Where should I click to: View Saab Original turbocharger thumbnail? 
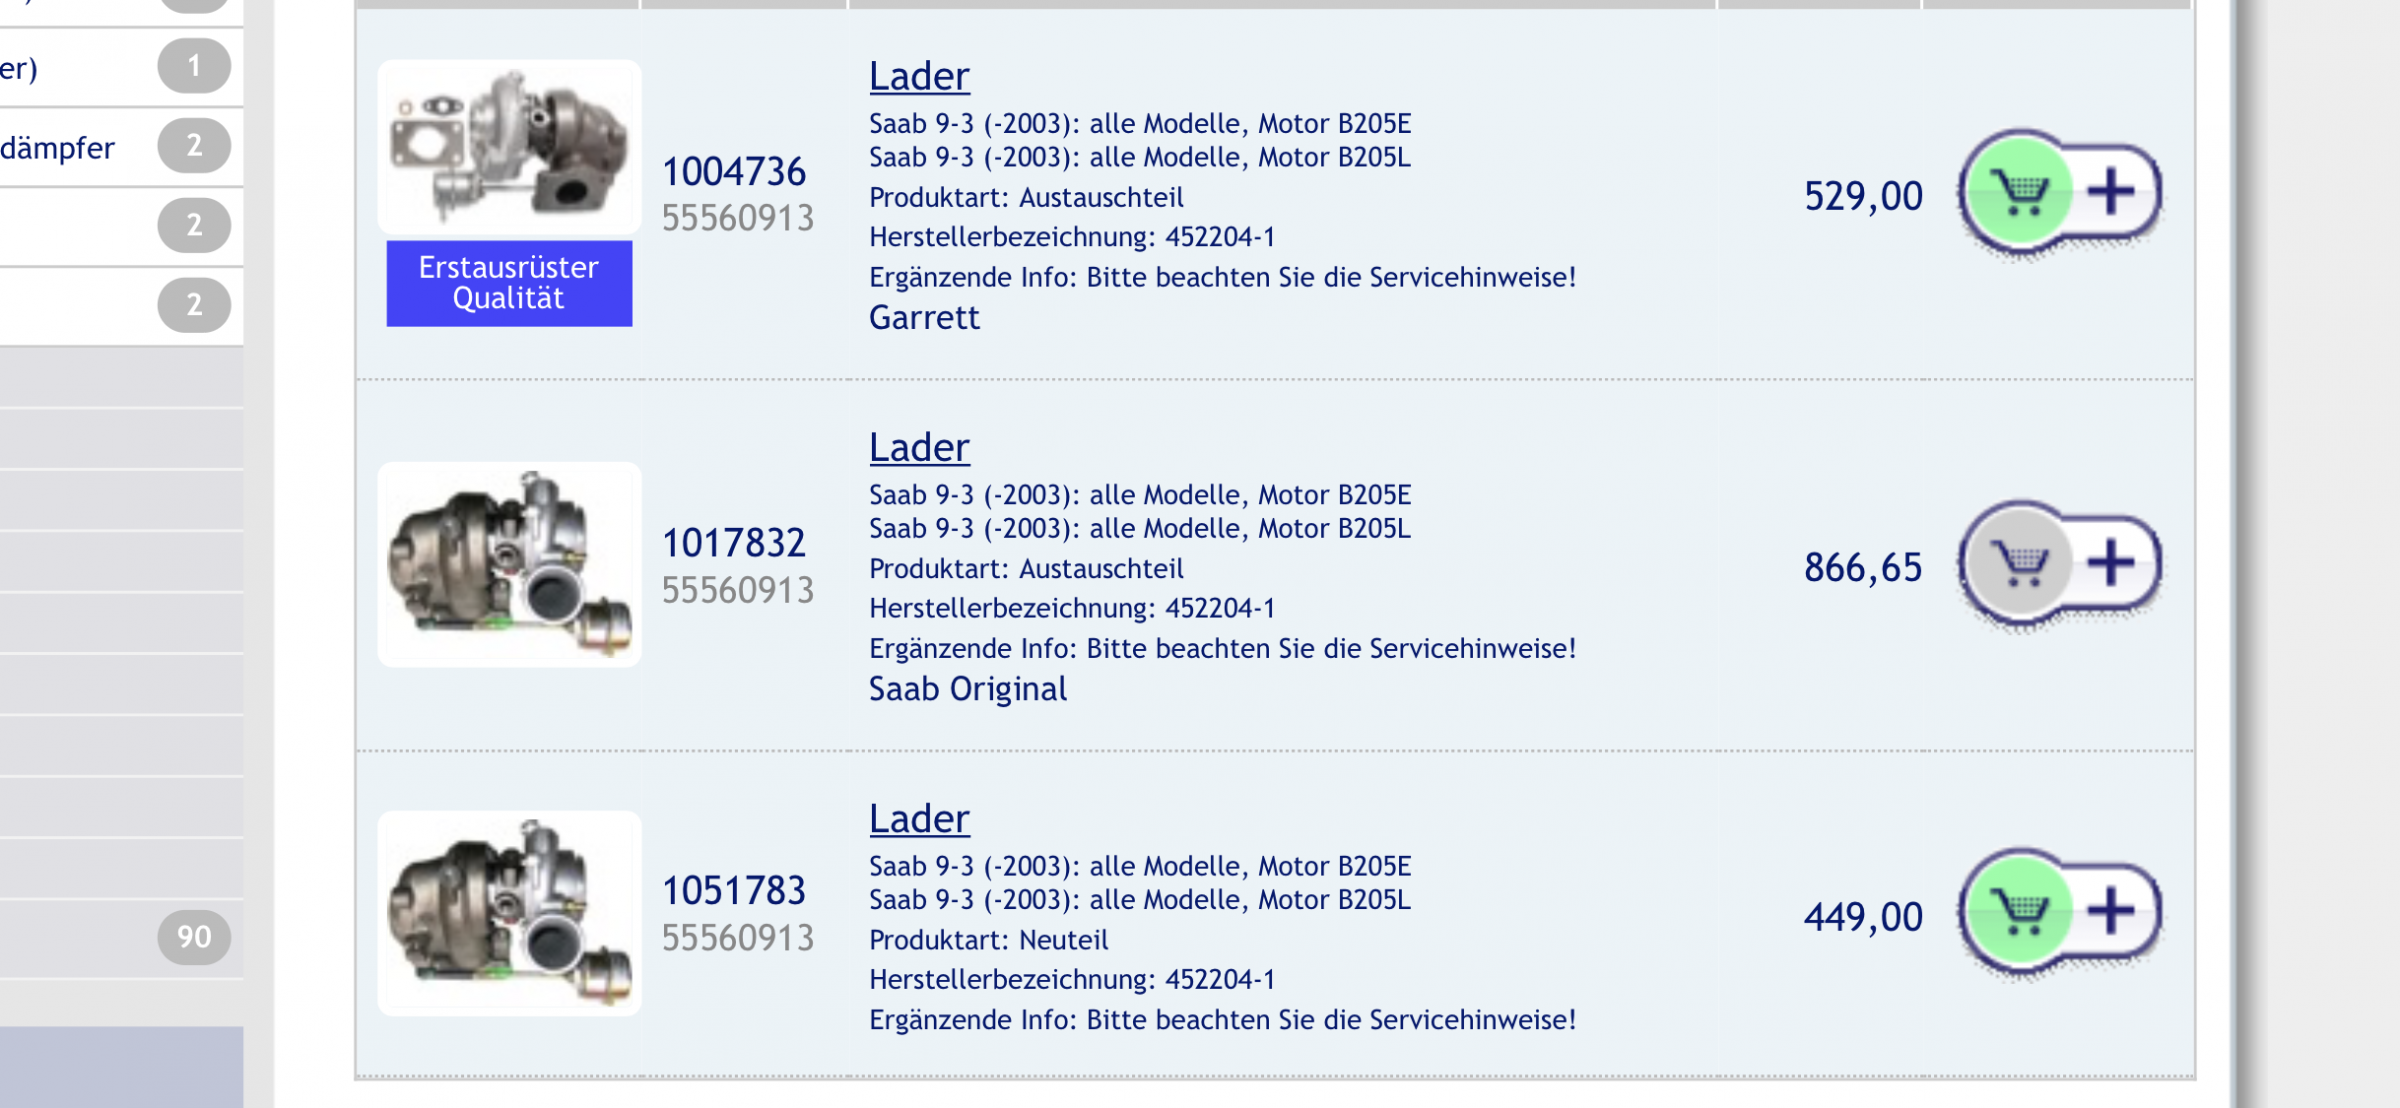pyautogui.click(x=509, y=565)
